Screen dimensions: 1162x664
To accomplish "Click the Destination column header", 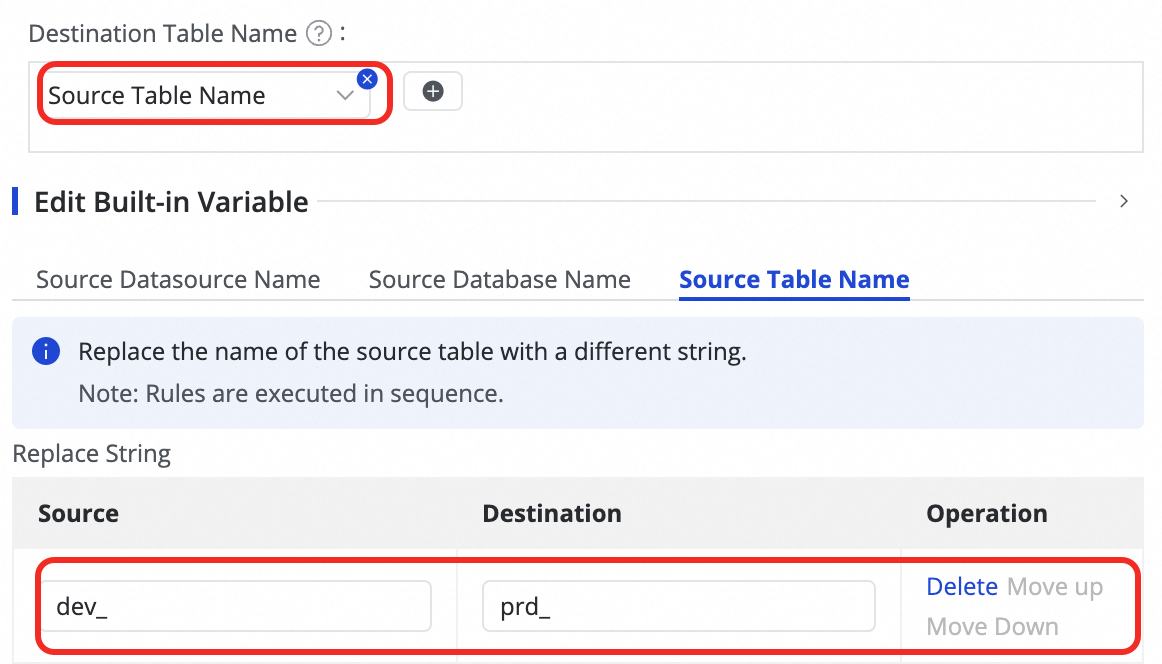I will pyautogui.click(x=552, y=514).
